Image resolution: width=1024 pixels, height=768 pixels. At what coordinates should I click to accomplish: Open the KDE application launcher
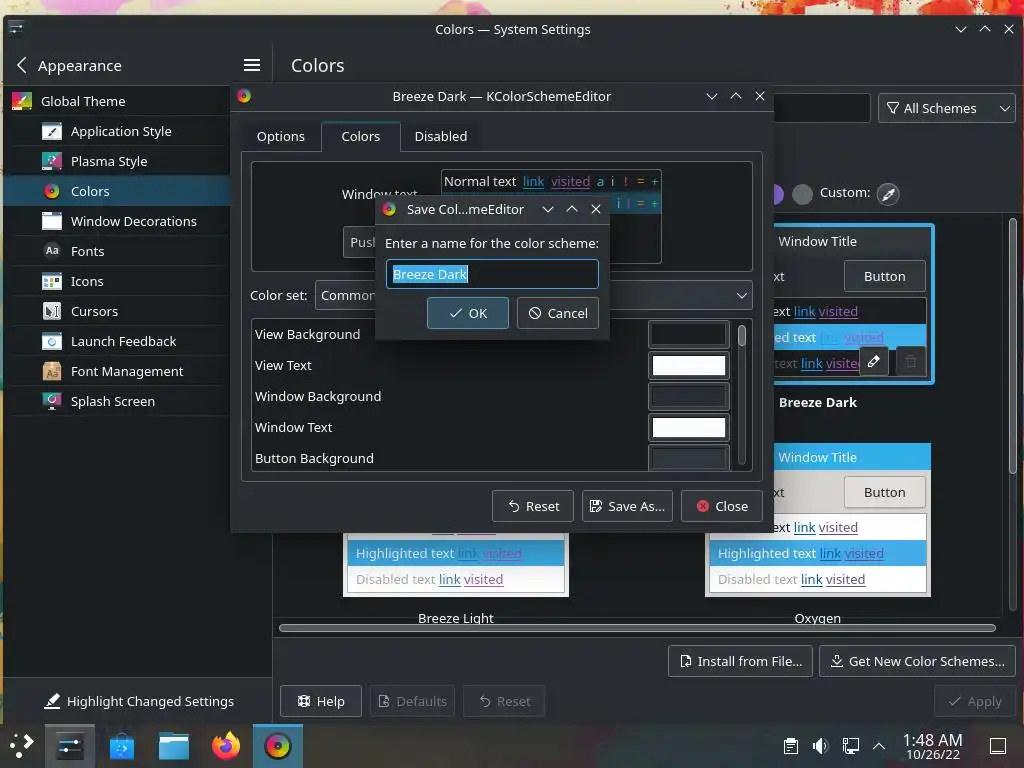click(21, 745)
